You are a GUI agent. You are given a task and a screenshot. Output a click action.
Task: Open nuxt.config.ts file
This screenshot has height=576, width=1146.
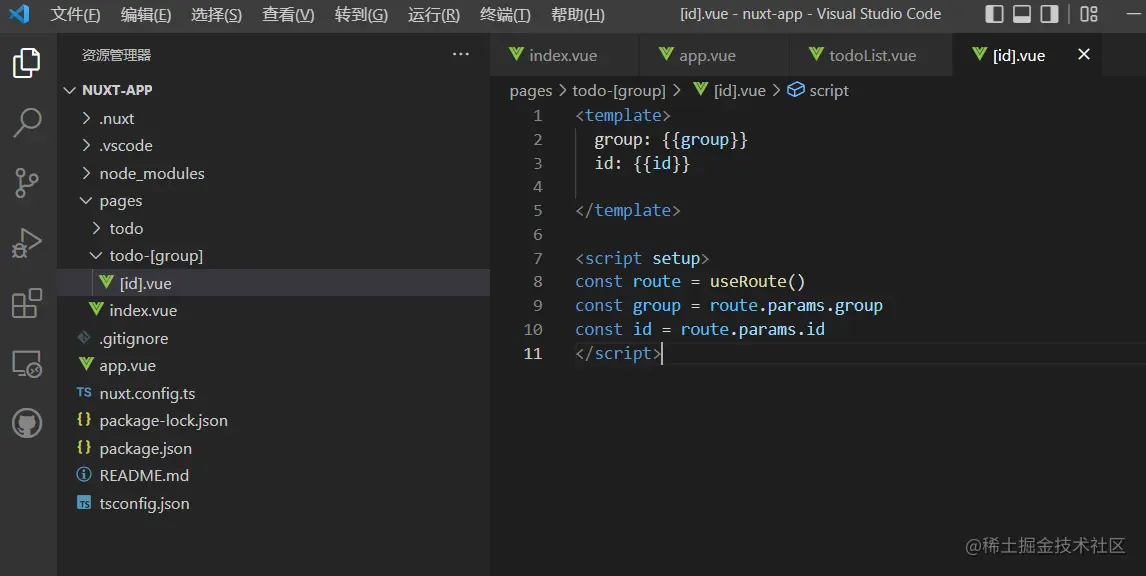273,393
